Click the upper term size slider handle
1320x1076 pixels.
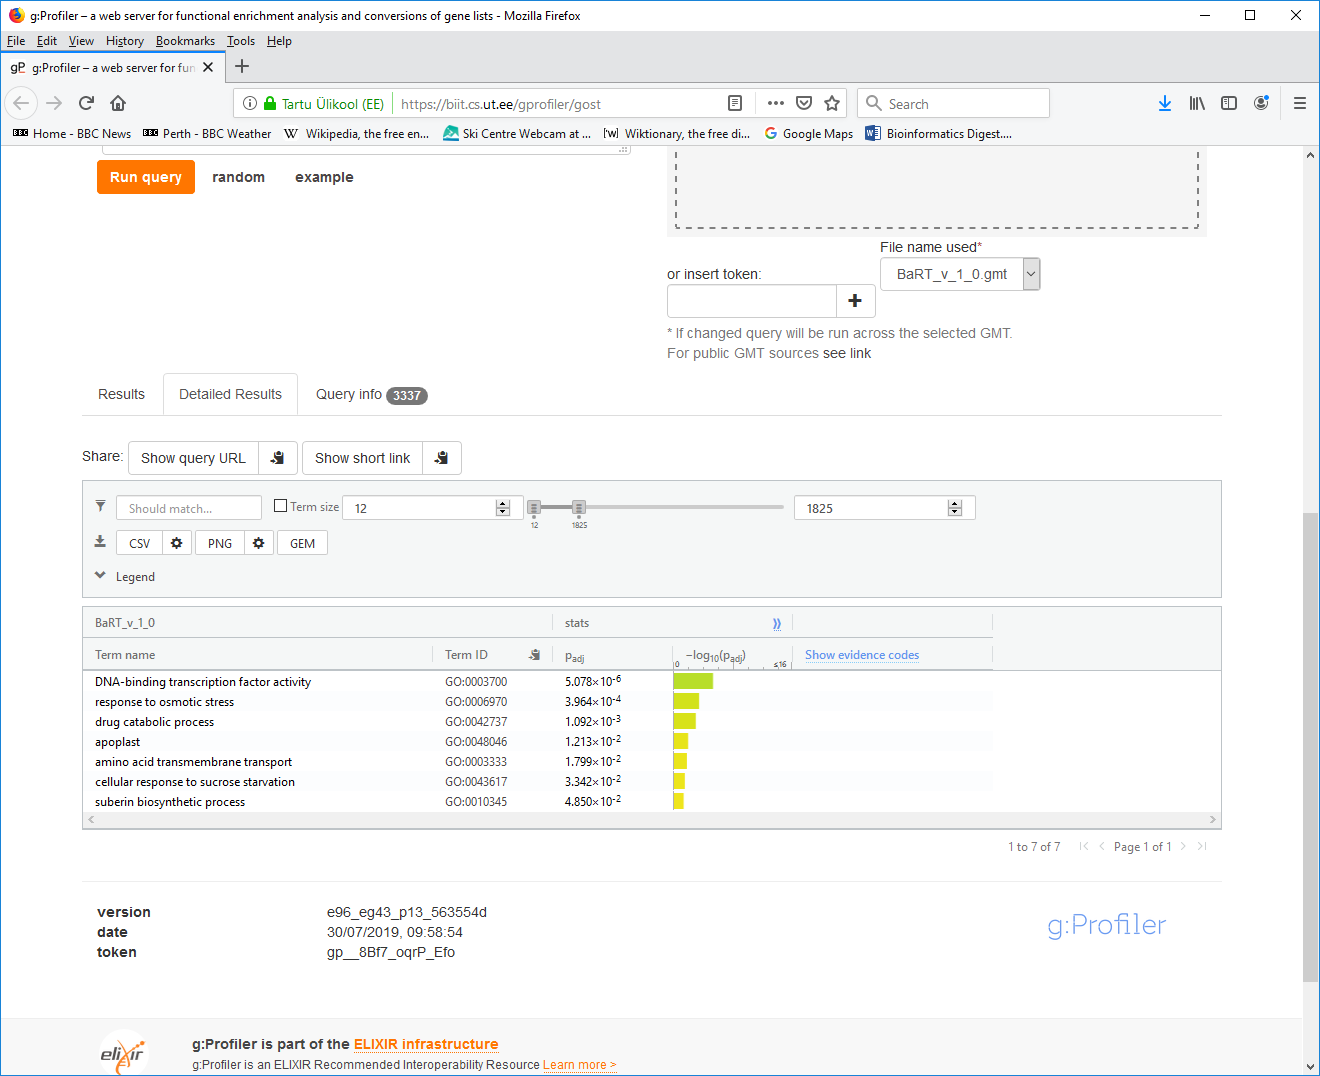pos(579,508)
